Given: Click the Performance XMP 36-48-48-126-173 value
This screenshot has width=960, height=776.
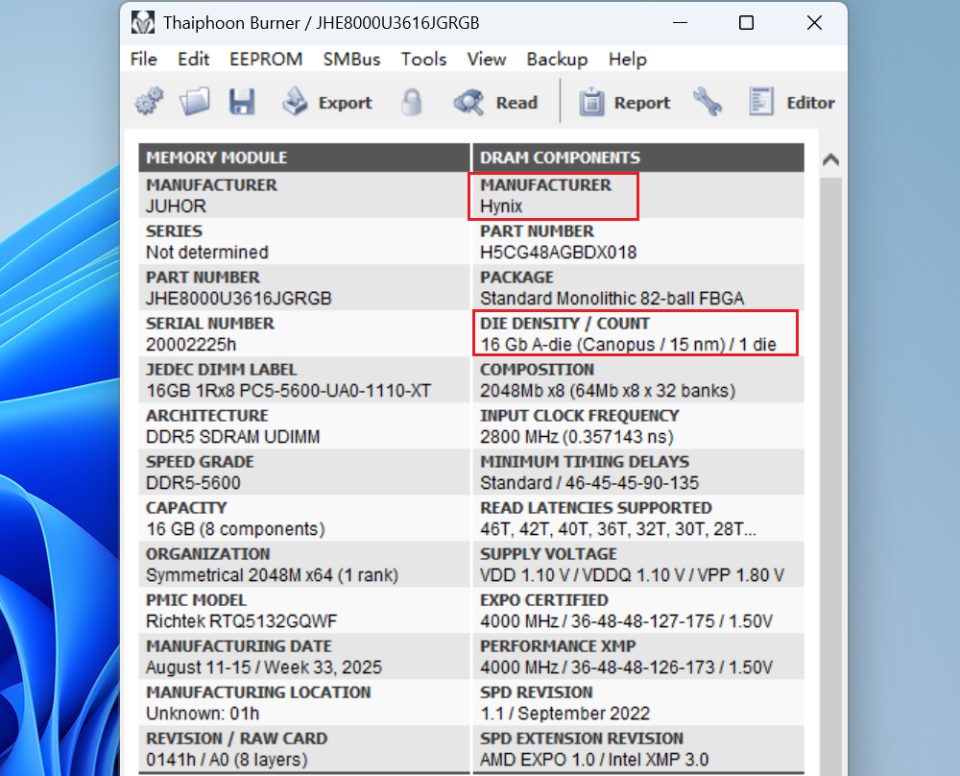Looking at the screenshot, I should (x=626, y=667).
